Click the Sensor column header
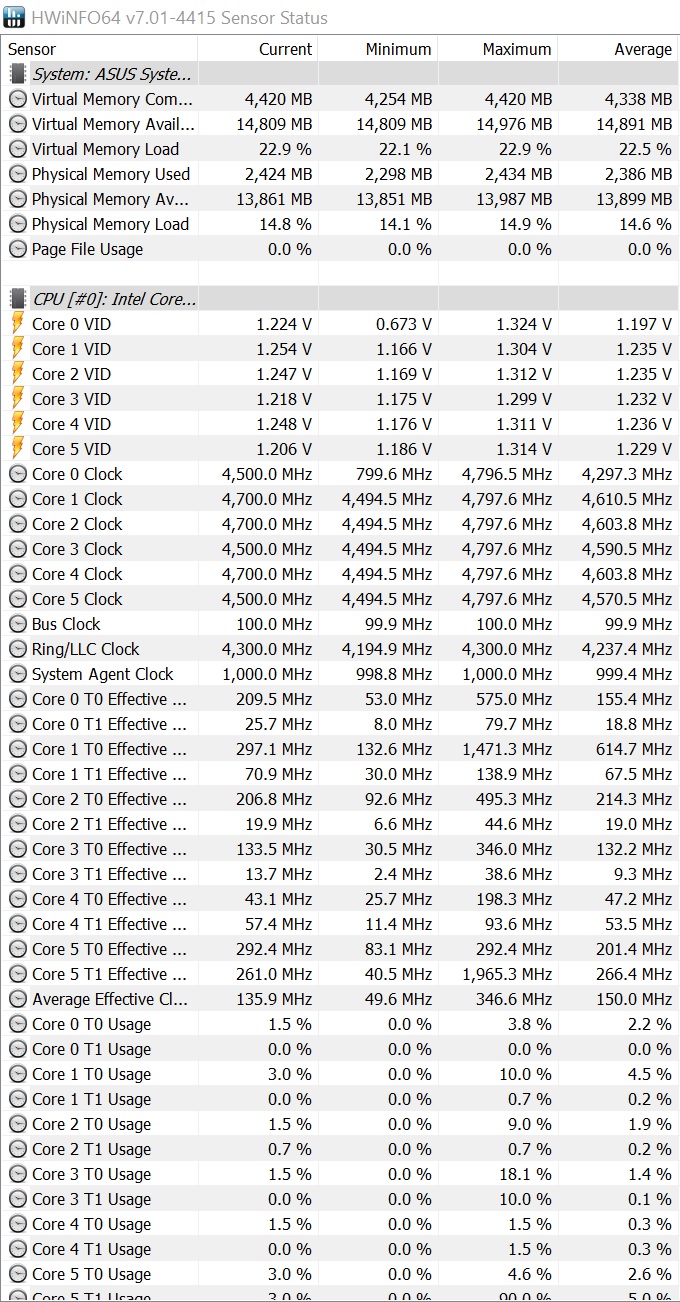The image size is (680, 1302). pos(100,49)
